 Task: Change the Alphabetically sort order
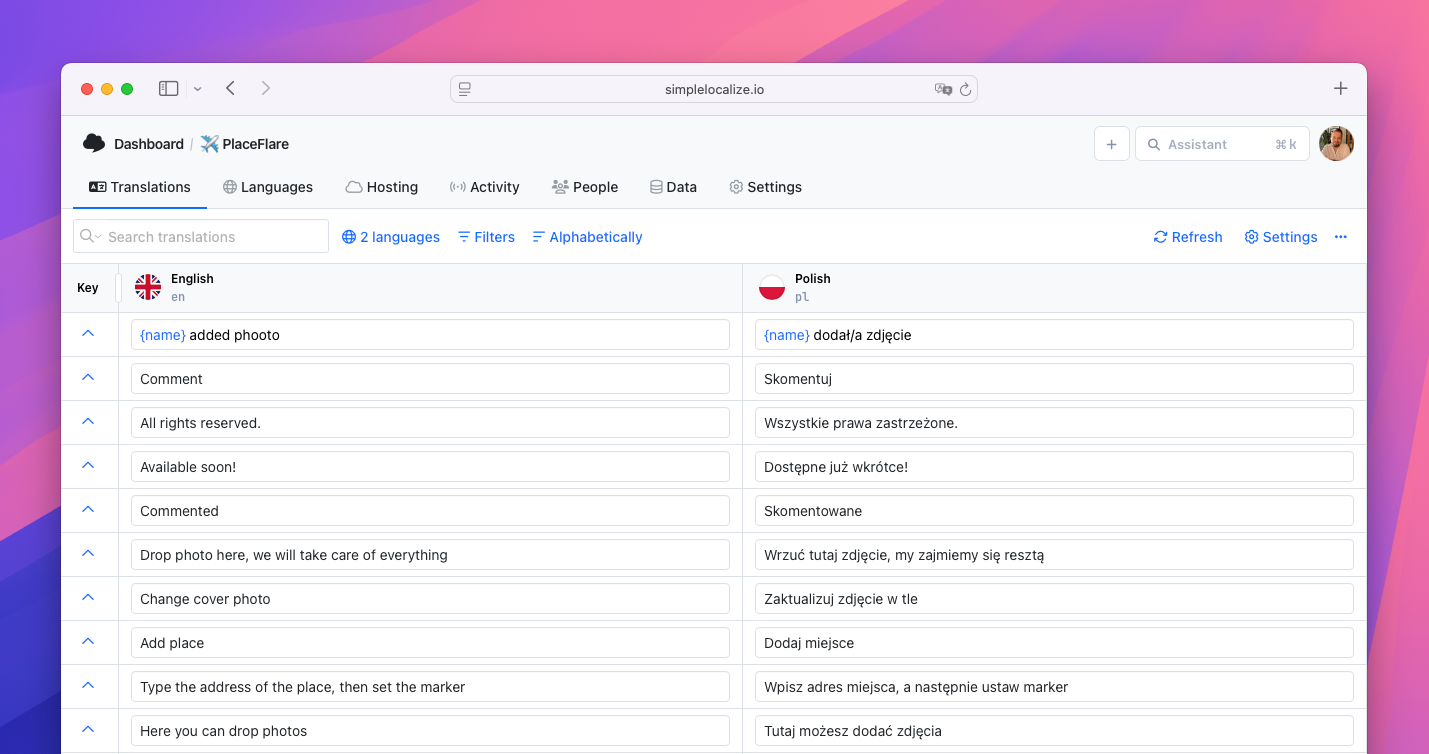point(587,237)
